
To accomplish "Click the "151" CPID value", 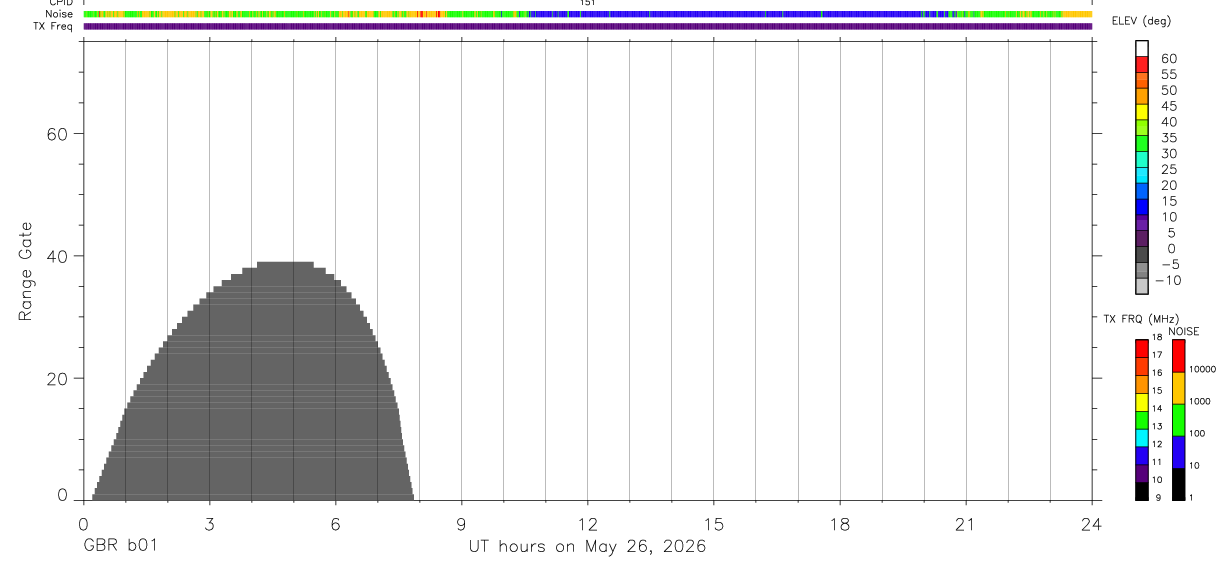I will pyautogui.click(x=588, y=3).
